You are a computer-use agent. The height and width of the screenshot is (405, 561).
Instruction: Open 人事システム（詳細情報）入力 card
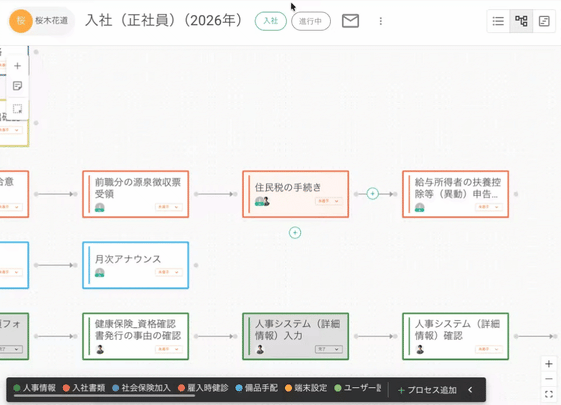pyautogui.click(x=296, y=336)
